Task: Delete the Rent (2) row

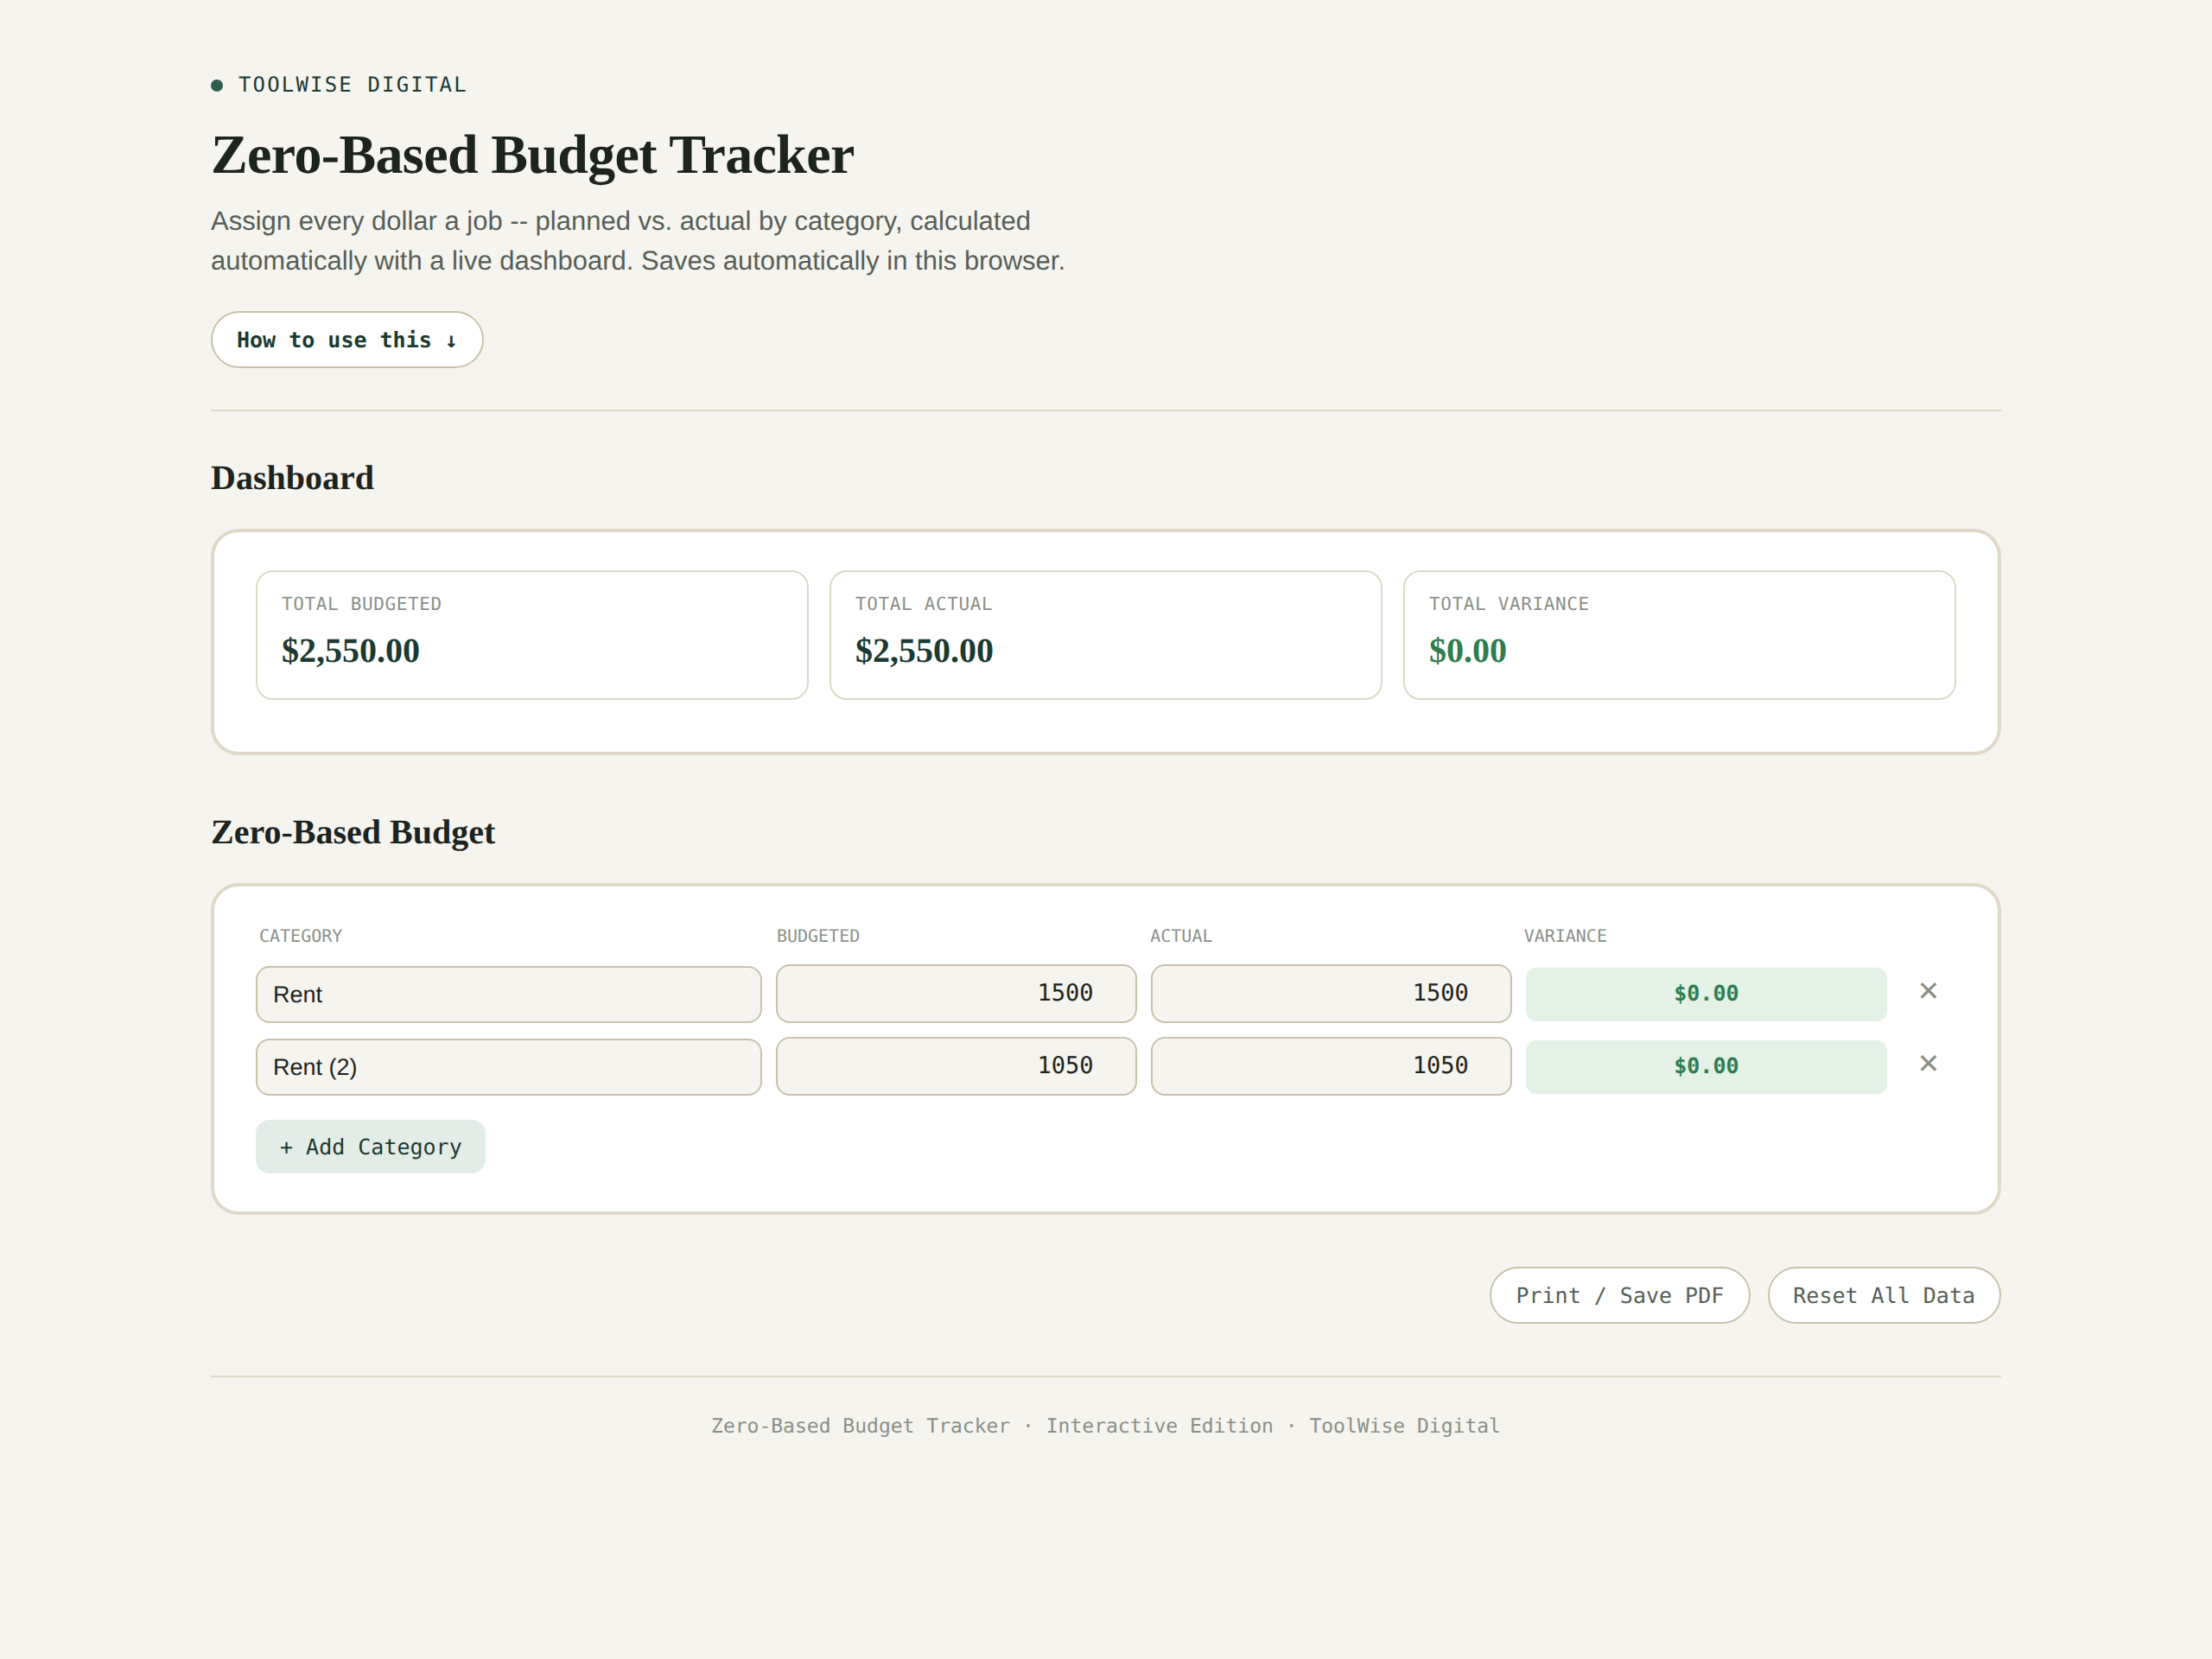Action: click(x=1928, y=1064)
